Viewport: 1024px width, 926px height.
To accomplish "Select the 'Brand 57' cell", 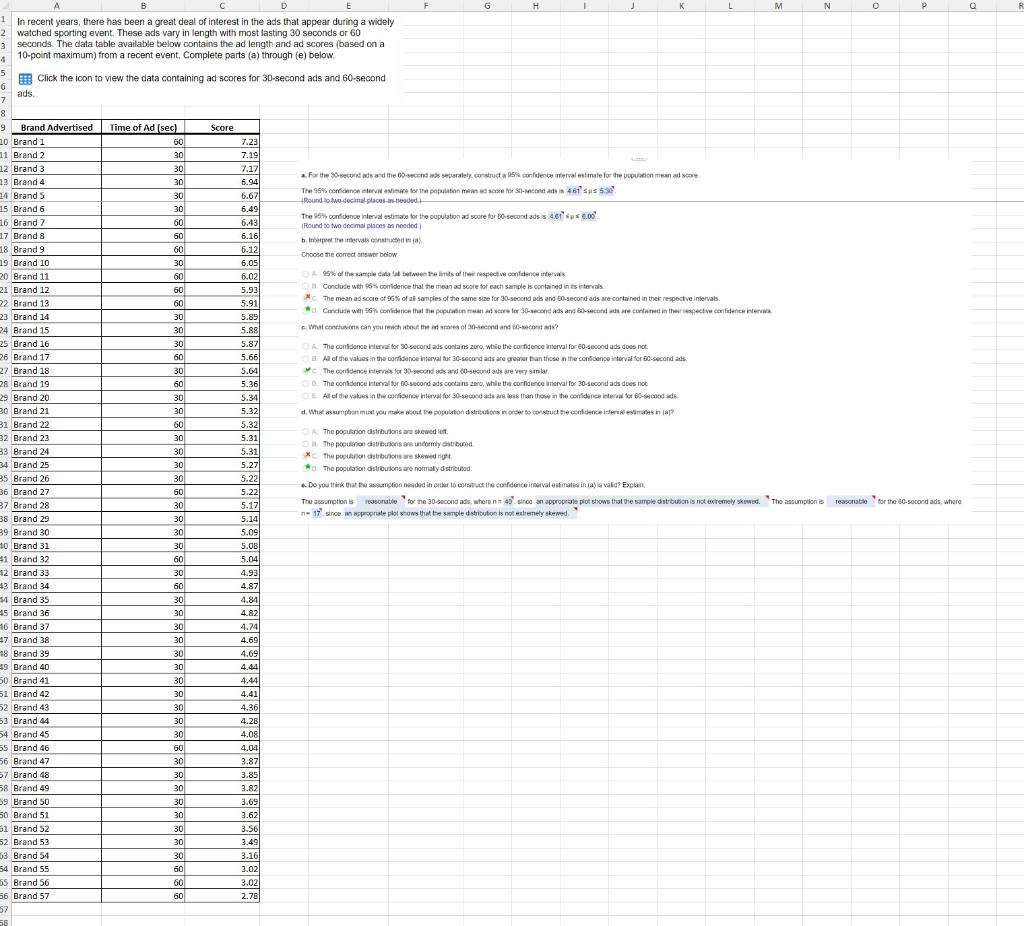I will tap(57, 896).
